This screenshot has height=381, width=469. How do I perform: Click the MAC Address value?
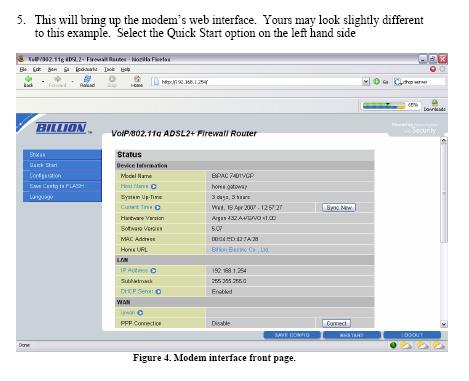(x=235, y=239)
